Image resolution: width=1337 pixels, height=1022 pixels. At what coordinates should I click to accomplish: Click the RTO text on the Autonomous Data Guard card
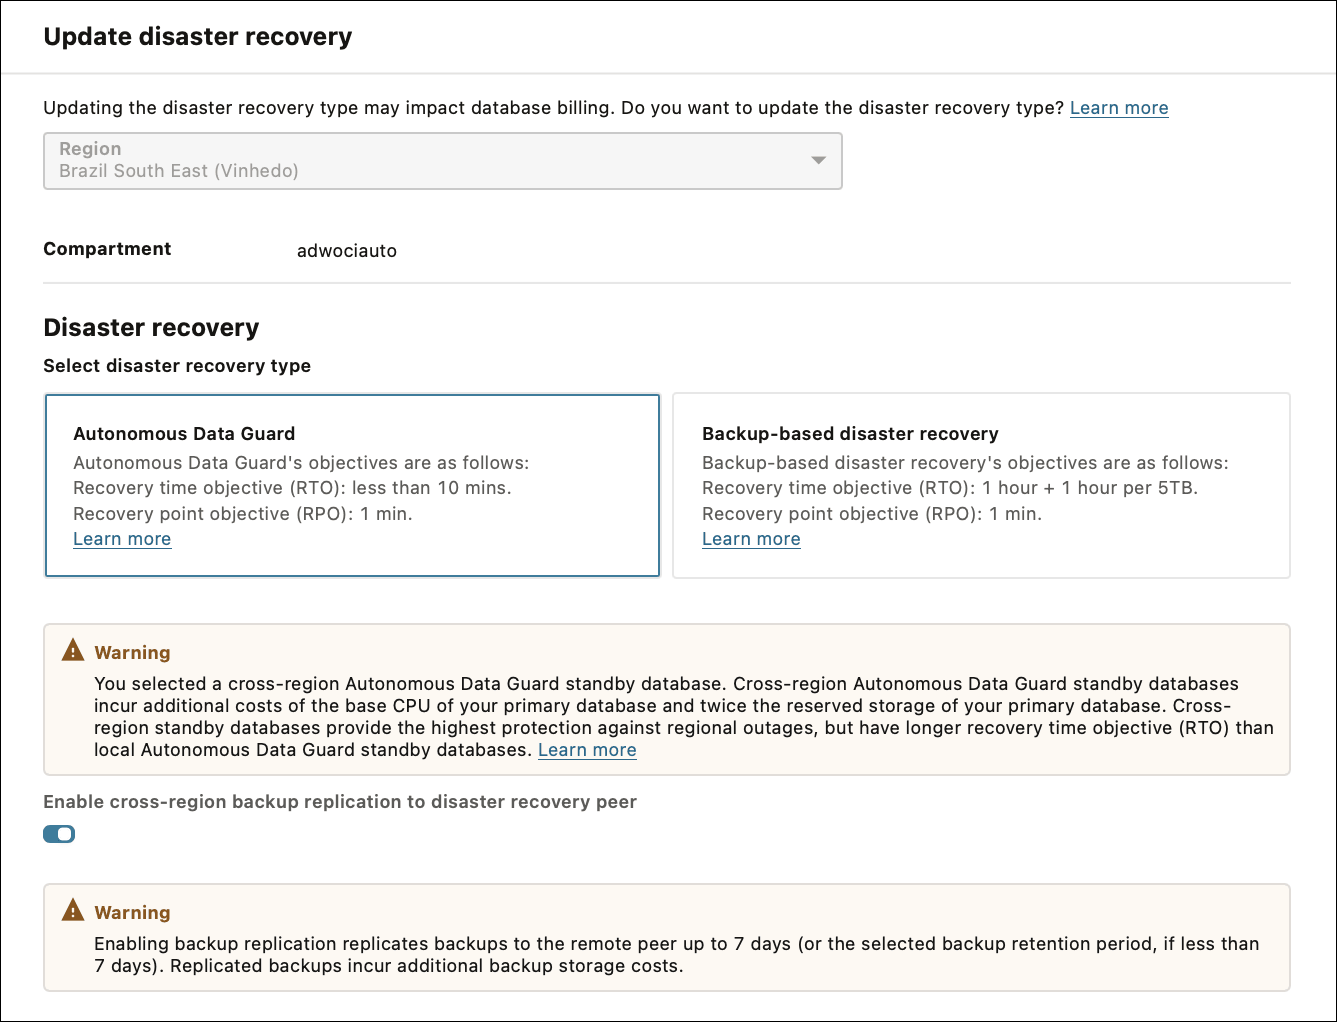click(292, 488)
